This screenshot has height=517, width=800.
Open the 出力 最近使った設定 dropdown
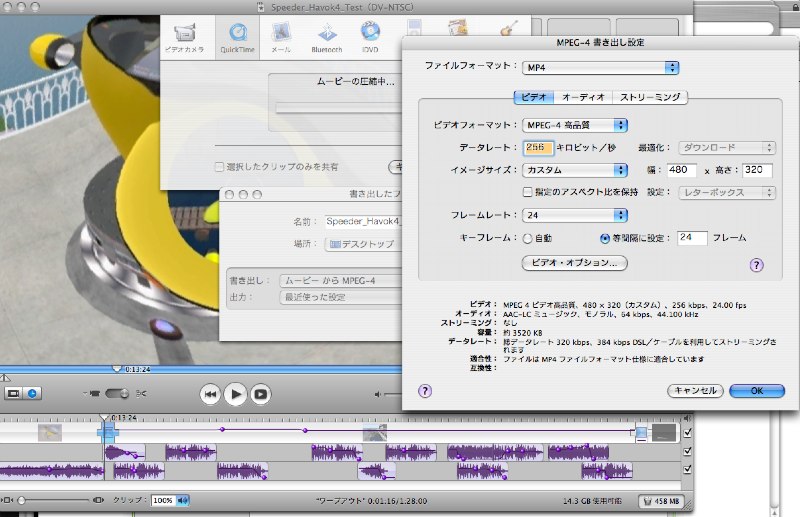pyautogui.click(x=341, y=297)
